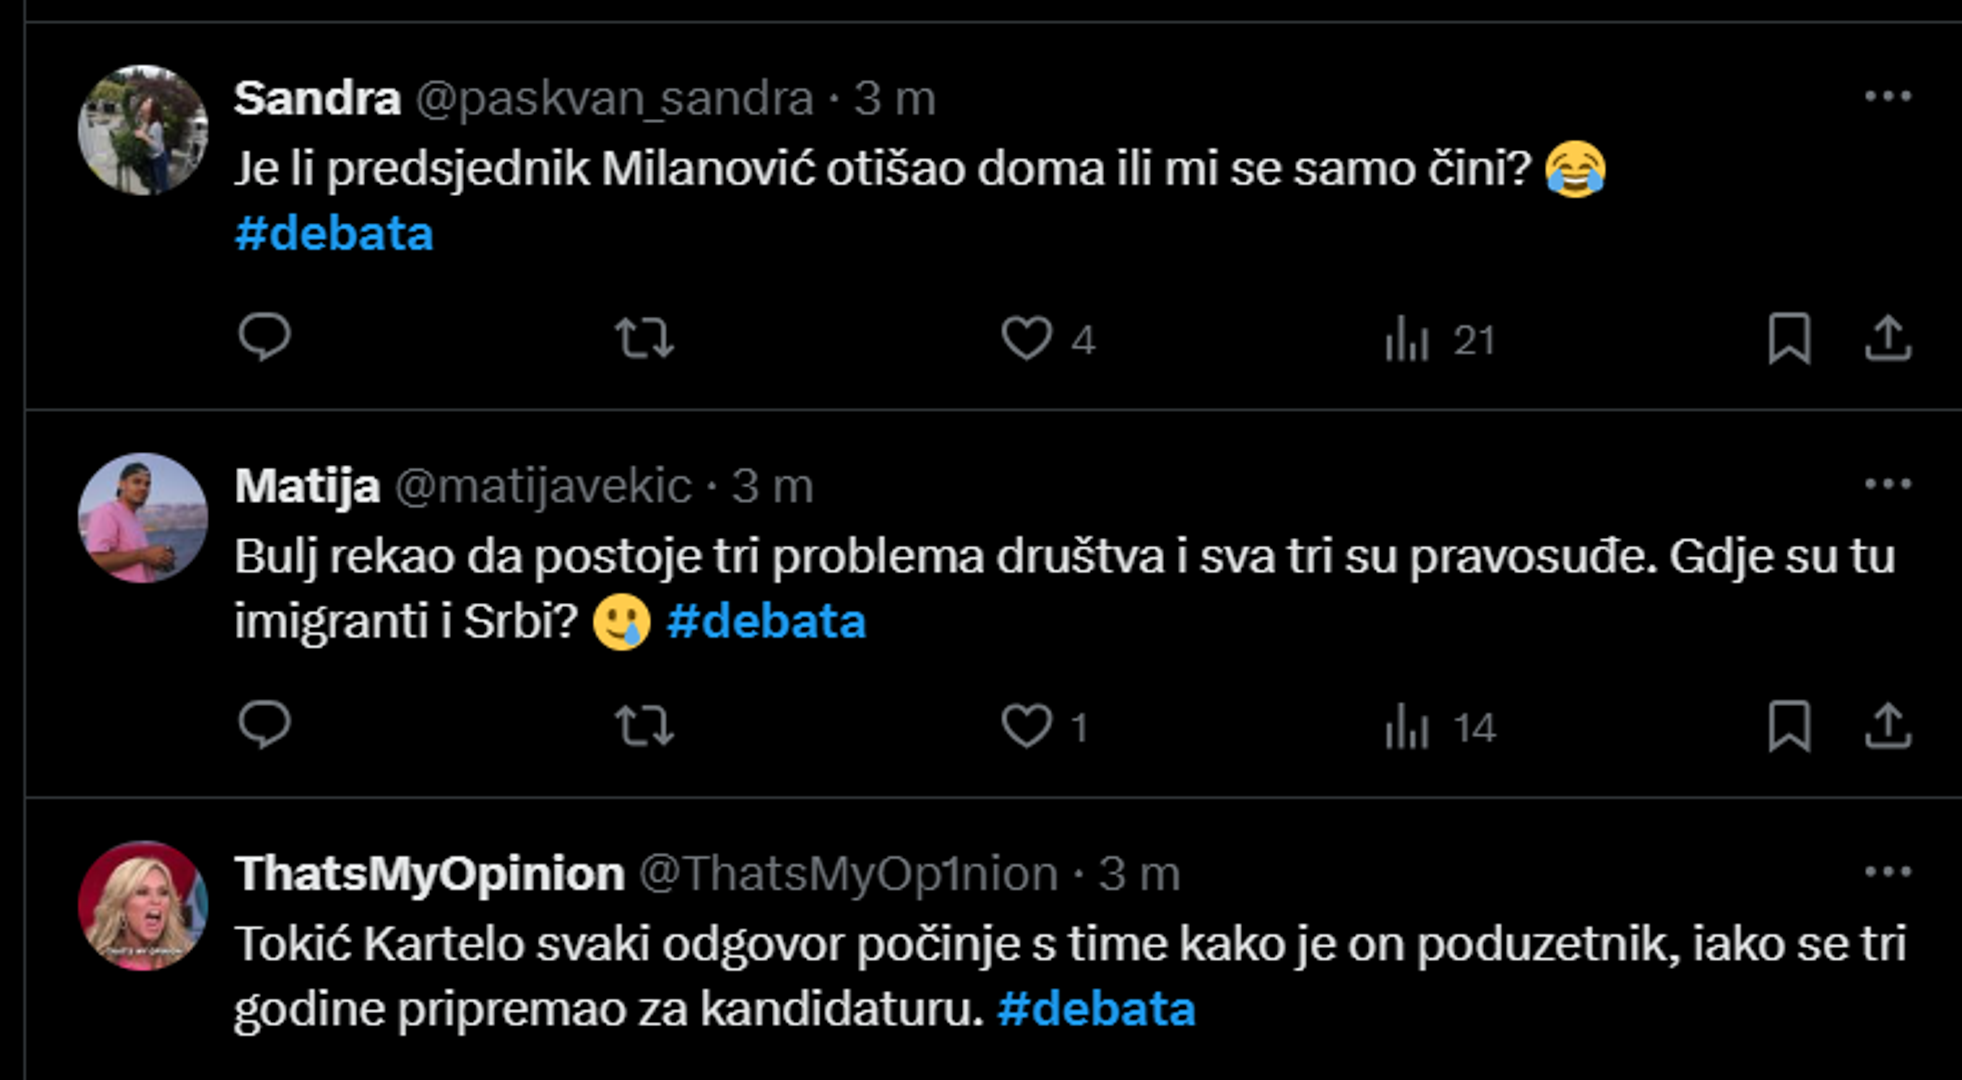Viewport: 1962px width, 1080px height.
Task: Reply to Matija's tweet
Action: 264,725
